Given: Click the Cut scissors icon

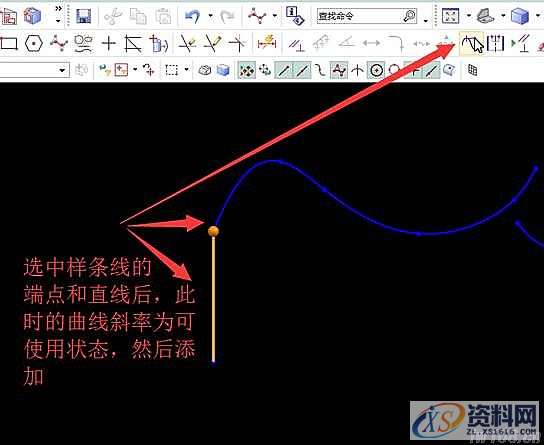Looking at the screenshot, I should click(x=113, y=16).
